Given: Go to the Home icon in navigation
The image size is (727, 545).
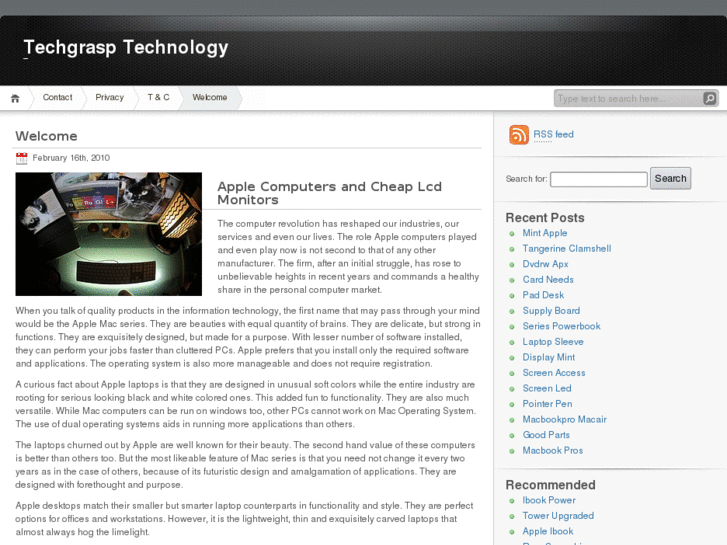Looking at the screenshot, I should click(15, 98).
